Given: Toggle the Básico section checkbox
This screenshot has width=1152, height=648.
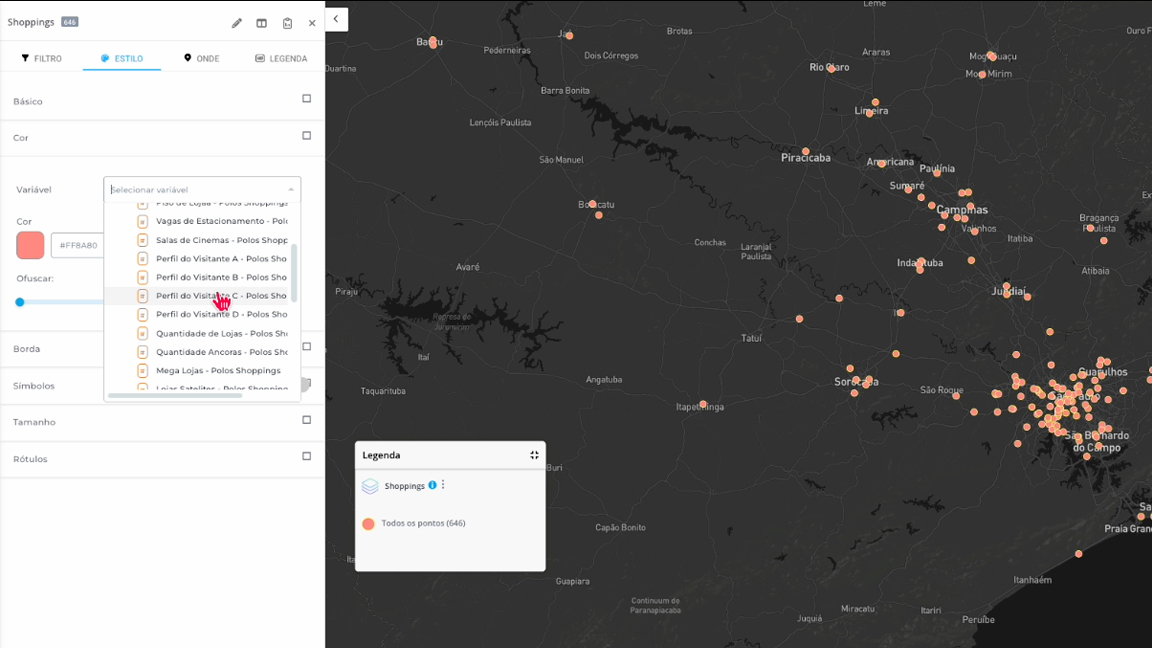Looking at the screenshot, I should (x=307, y=99).
